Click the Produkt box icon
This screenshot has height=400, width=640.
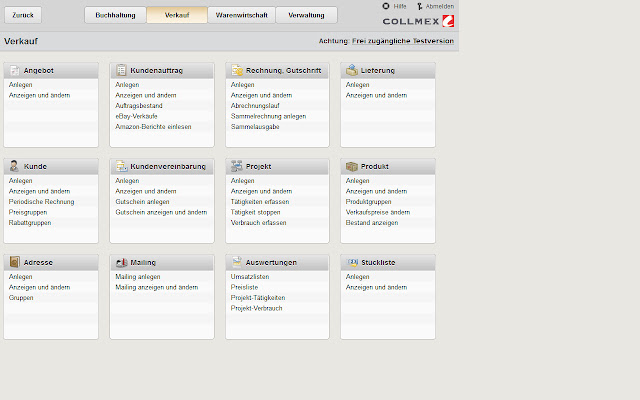coord(352,166)
